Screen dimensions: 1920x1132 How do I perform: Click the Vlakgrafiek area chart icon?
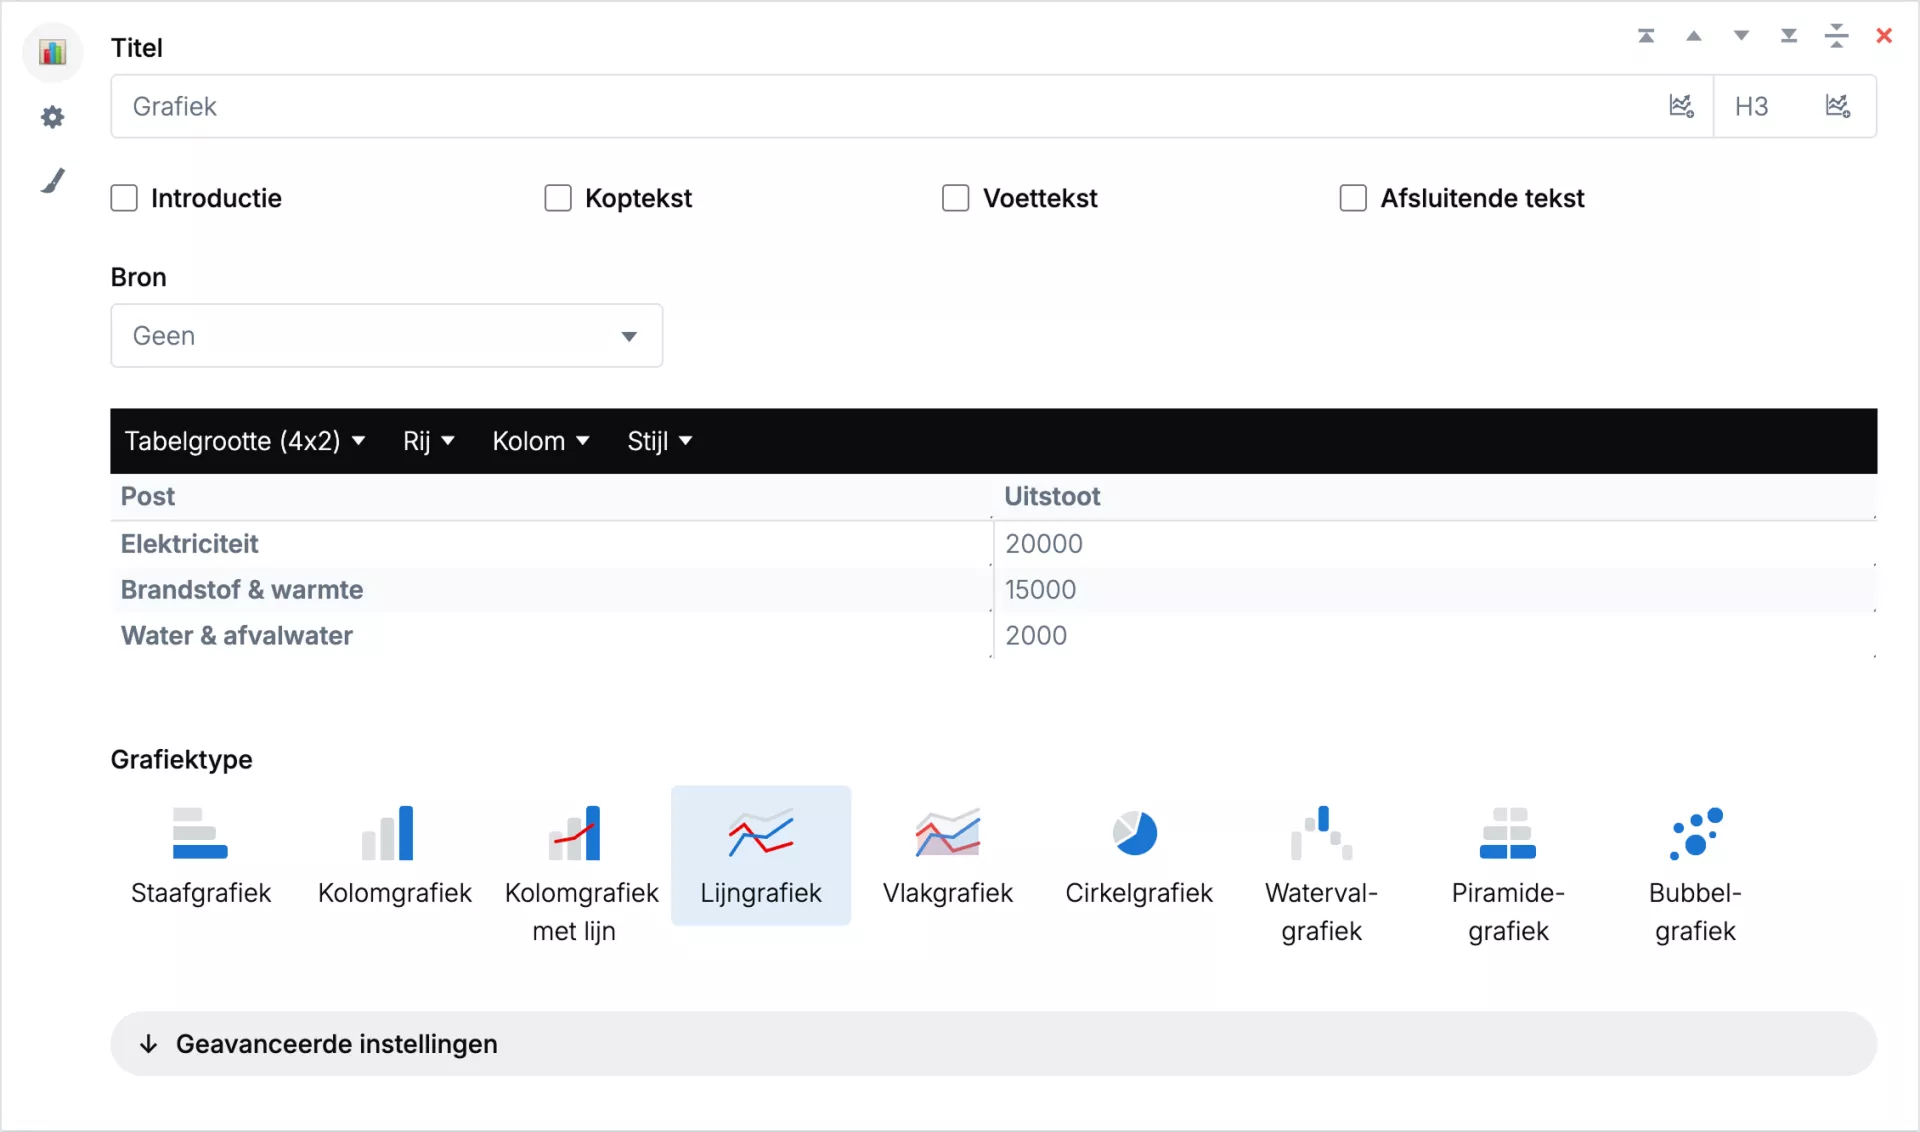tap(947, 834)
